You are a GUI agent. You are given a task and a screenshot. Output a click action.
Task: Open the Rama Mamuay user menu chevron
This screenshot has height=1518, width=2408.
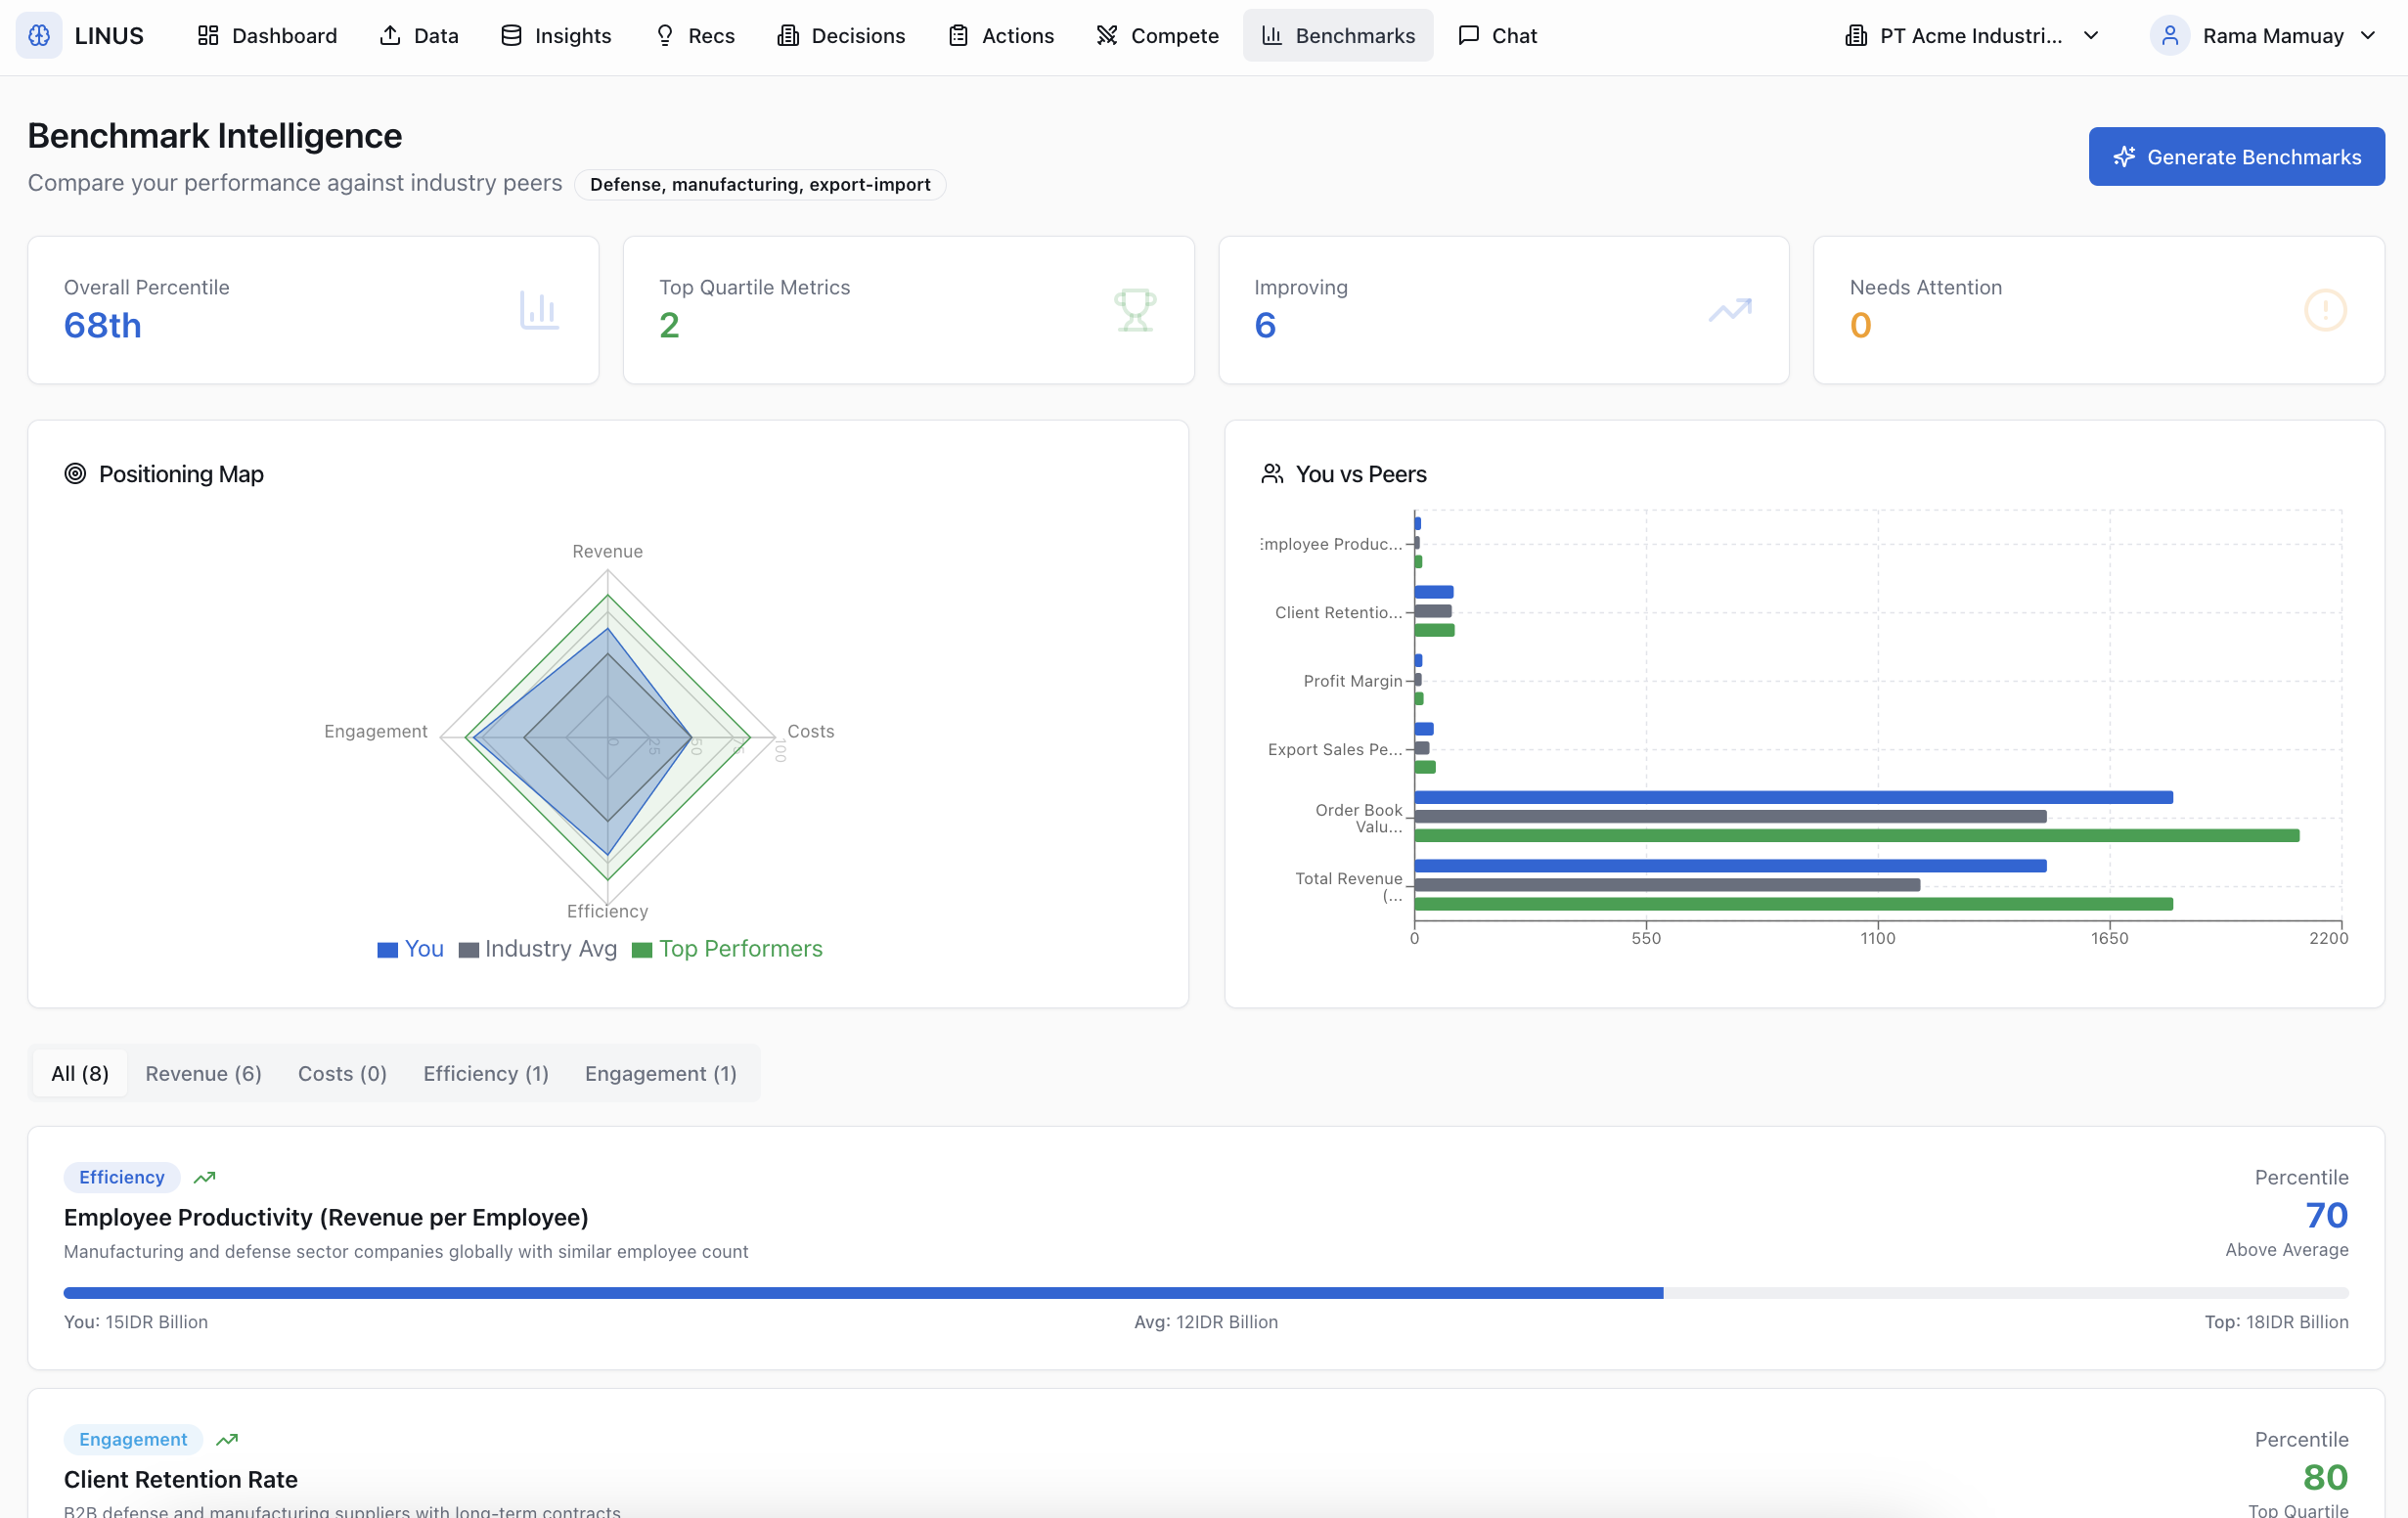coord(2368,36)
